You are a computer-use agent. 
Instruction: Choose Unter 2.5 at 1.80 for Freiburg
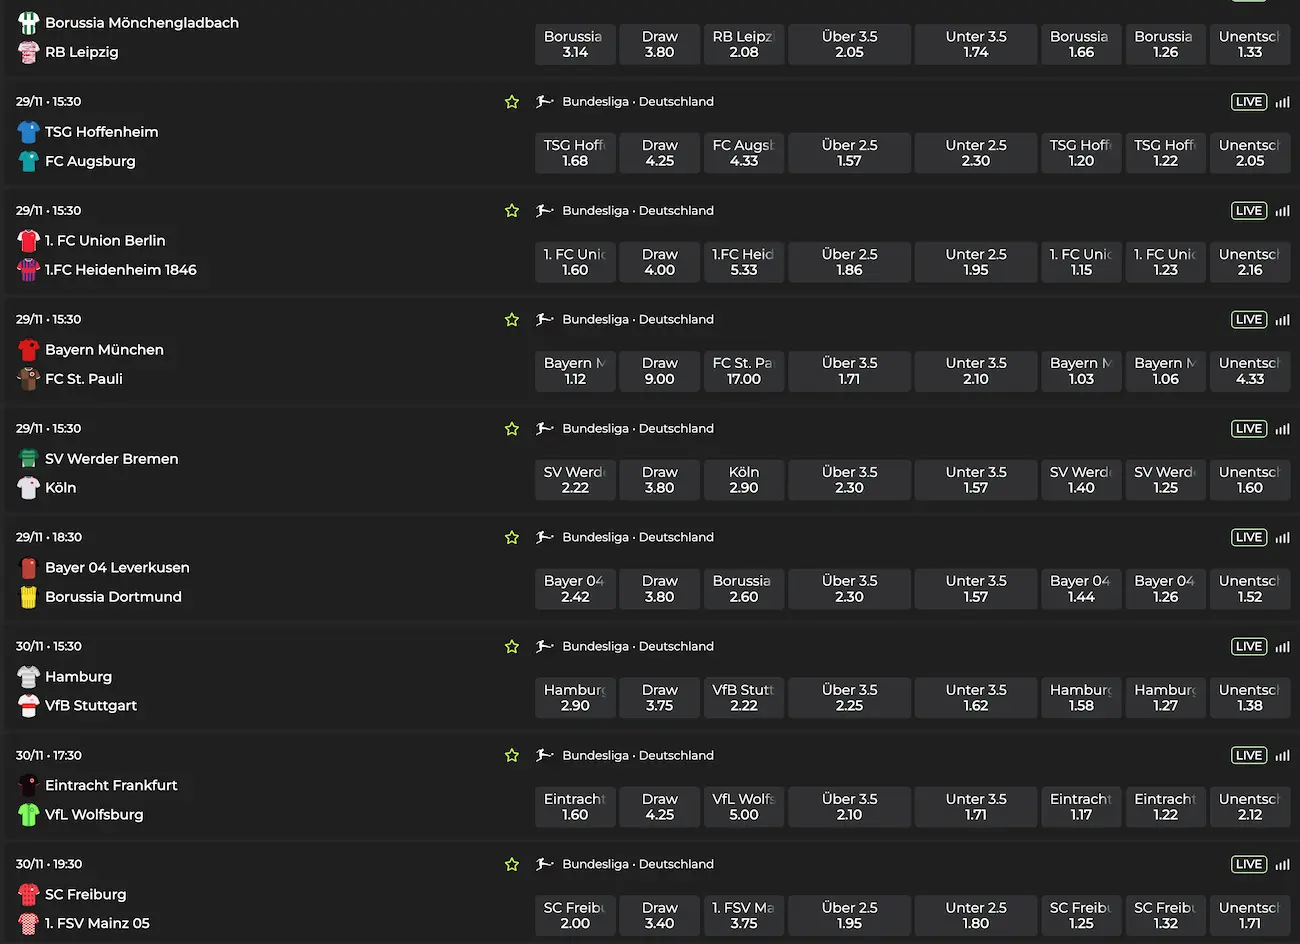(975, 915)
